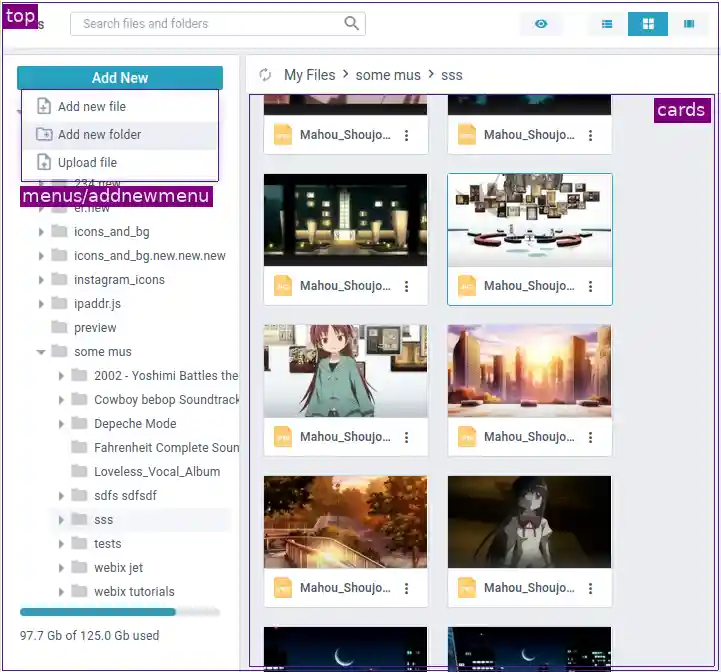
Task: Expand the webix jet folder
Action: 61,568
